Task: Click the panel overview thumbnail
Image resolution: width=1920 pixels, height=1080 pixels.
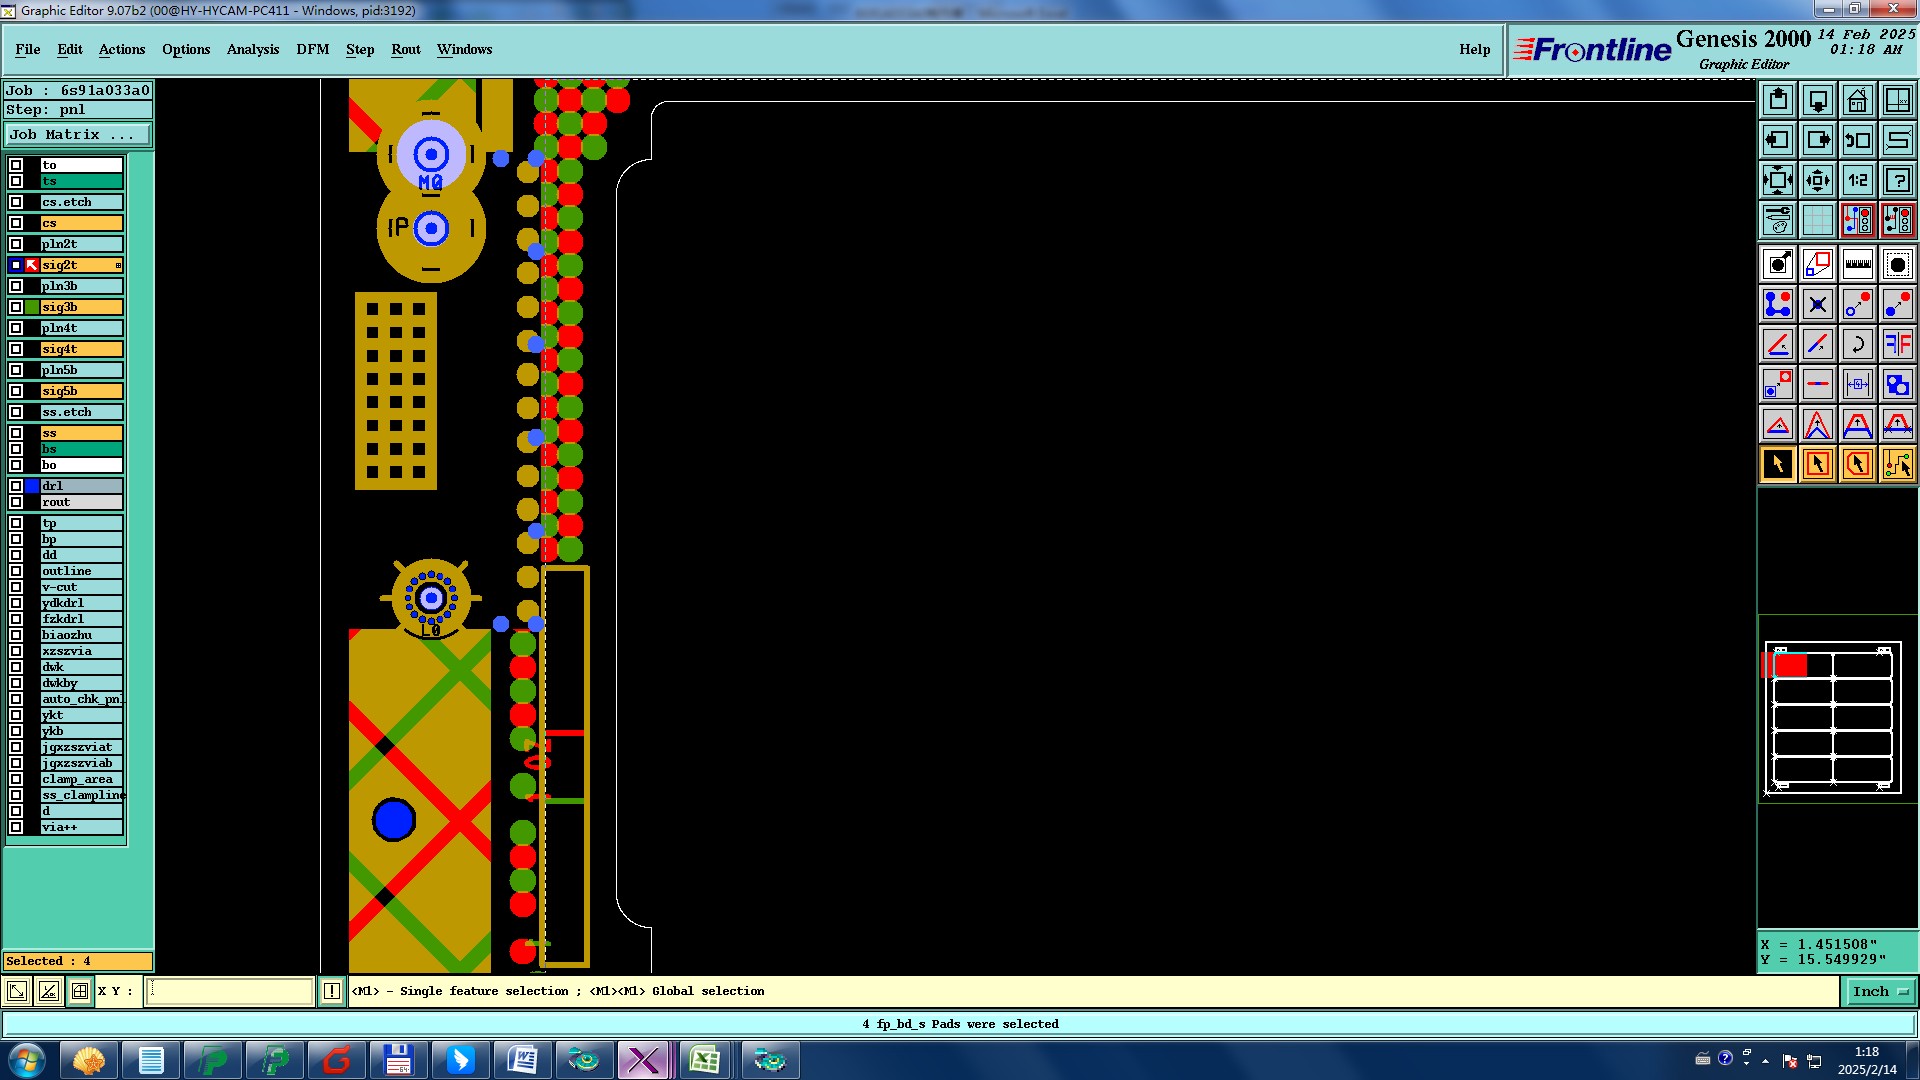Action: (x=1833, y=718)
